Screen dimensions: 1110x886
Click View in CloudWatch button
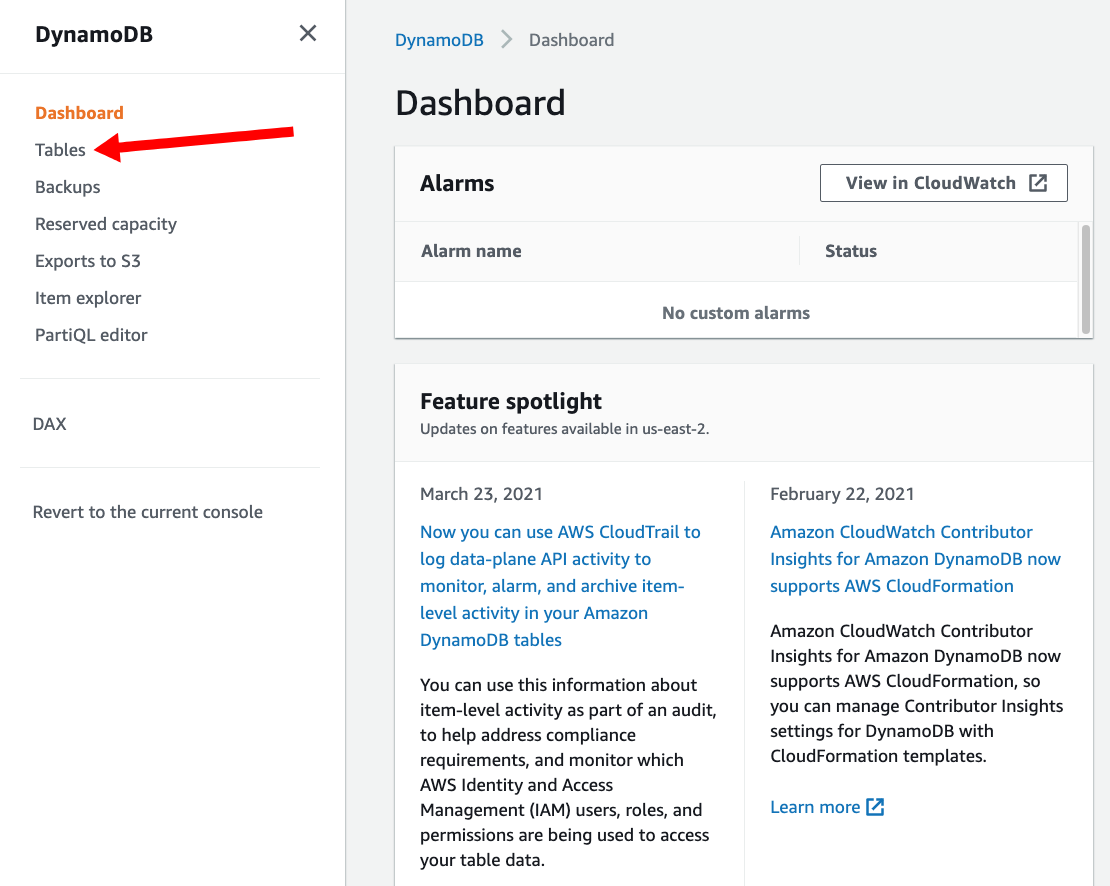(x=944, y=183)
